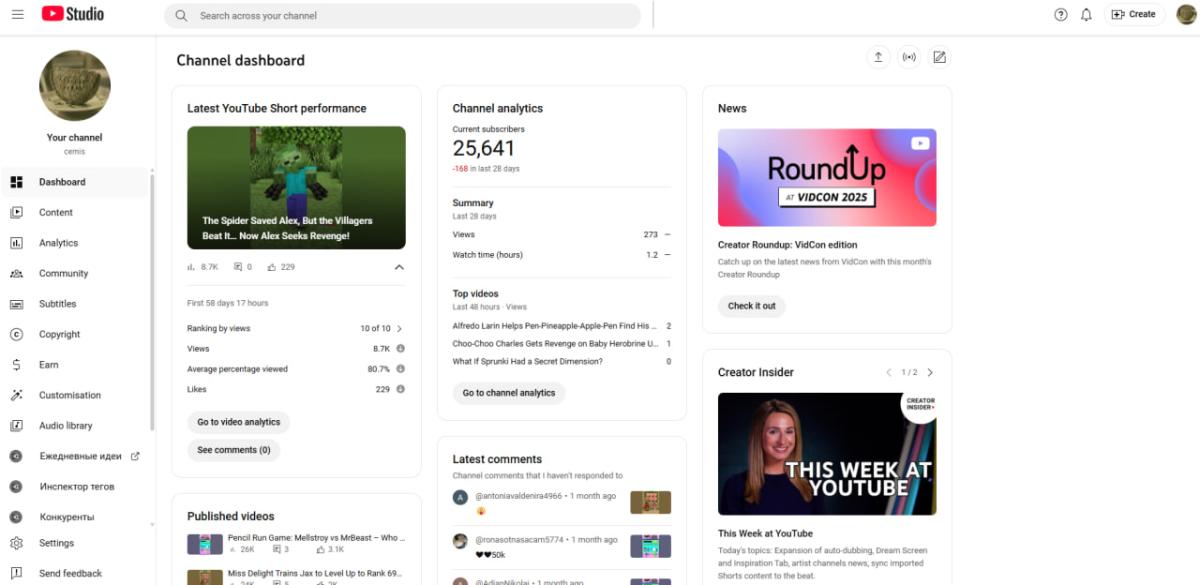The image size is (1200, 585).
Task: Click the Miss Delight Trains Jax video title
Action: 315,573
